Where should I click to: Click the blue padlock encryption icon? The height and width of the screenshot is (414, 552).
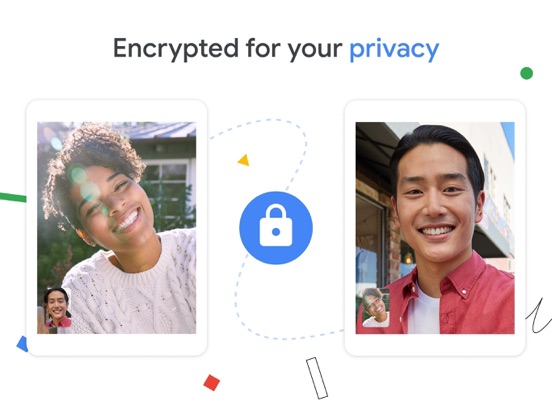click(x=276, y=228)
